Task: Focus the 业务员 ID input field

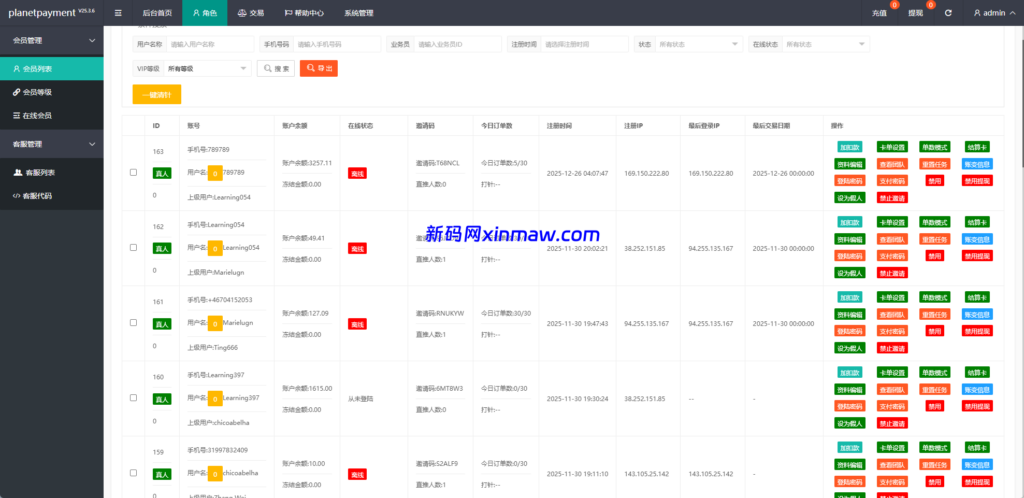Action: tap(457, 44)
